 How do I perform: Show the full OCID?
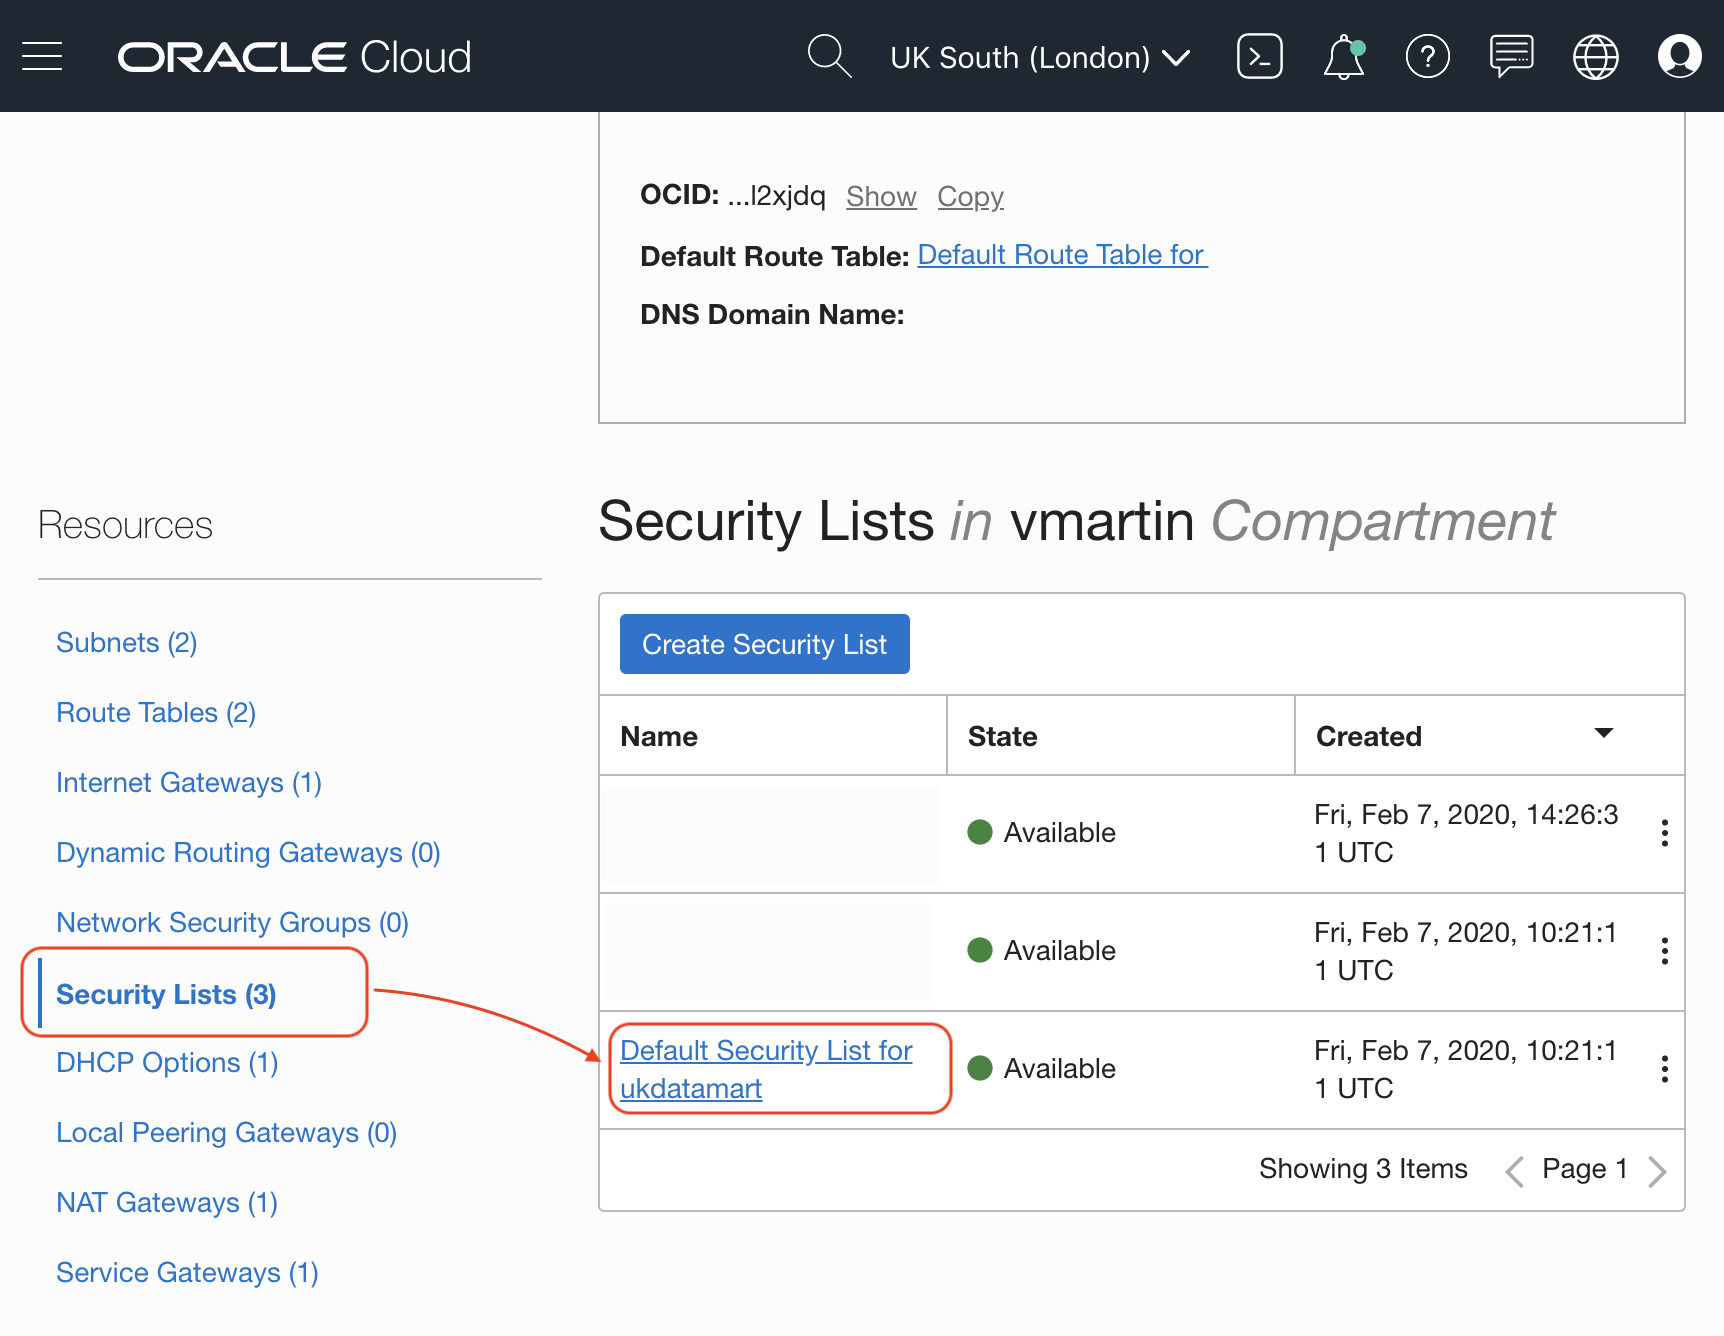click(881, 196)
